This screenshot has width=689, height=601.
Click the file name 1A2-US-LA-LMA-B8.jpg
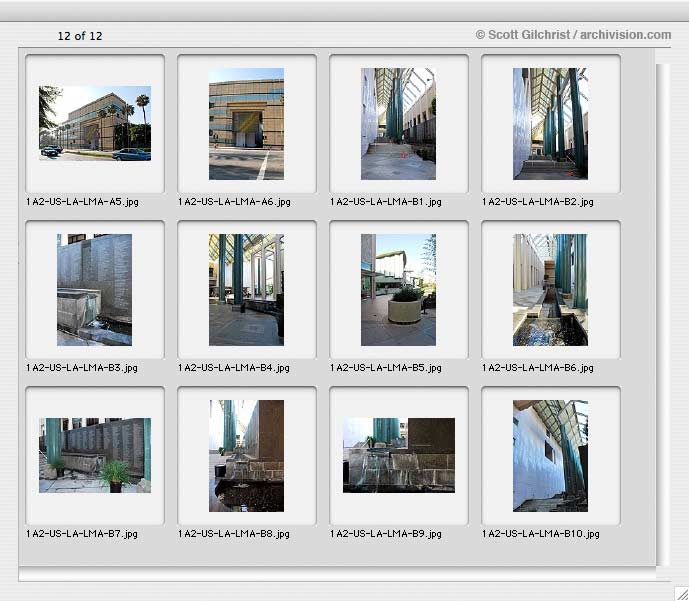tap(234, 534)
